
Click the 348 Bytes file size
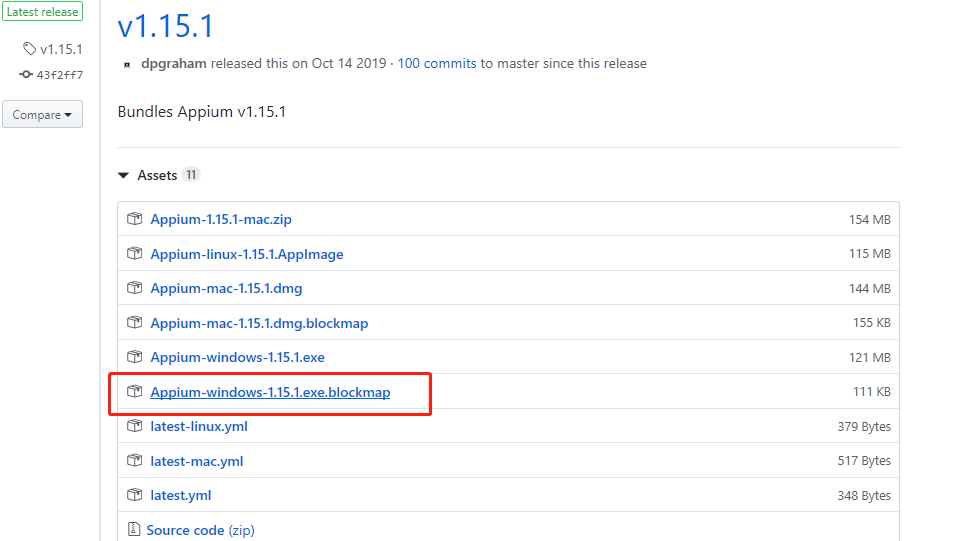(x=864, y=496)
